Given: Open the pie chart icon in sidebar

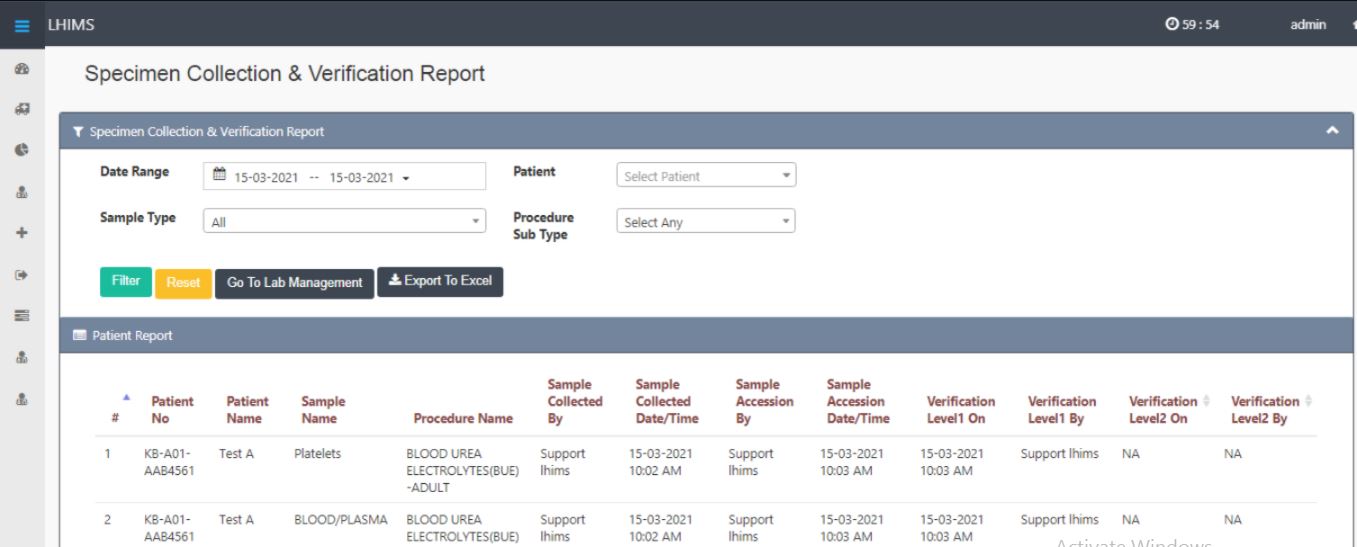Looking at the screenshot, I should [21, 150].
